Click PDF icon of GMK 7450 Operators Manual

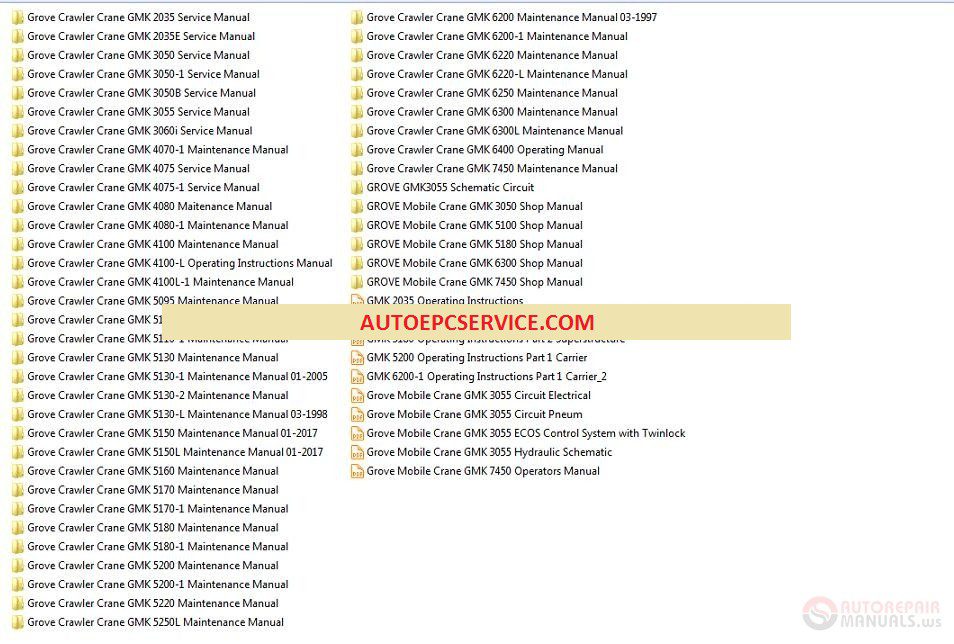click(x=357, y=471)
